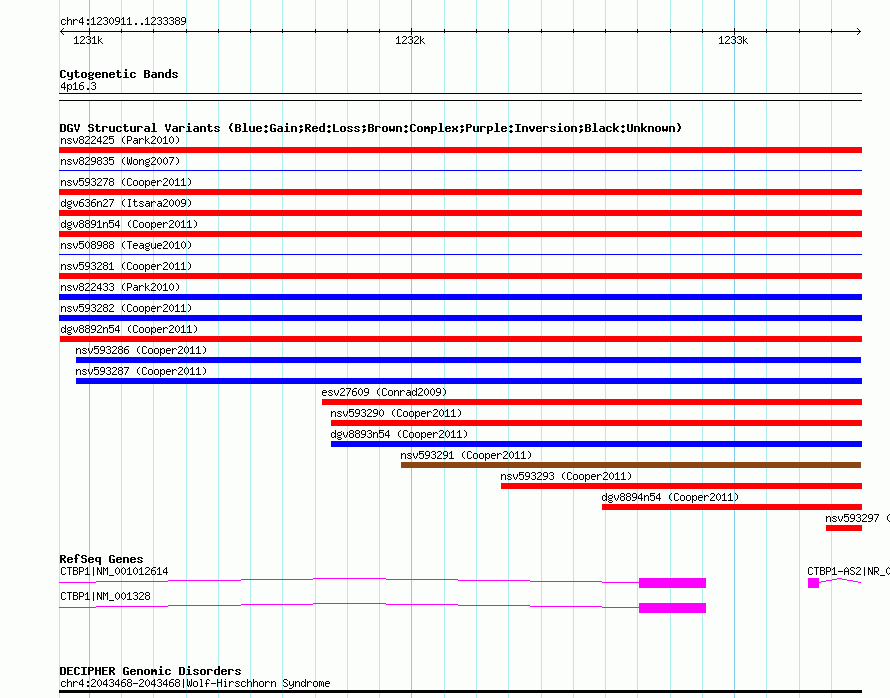
Task: Click the short red bar under nsv593297
Action: point(843,528)
